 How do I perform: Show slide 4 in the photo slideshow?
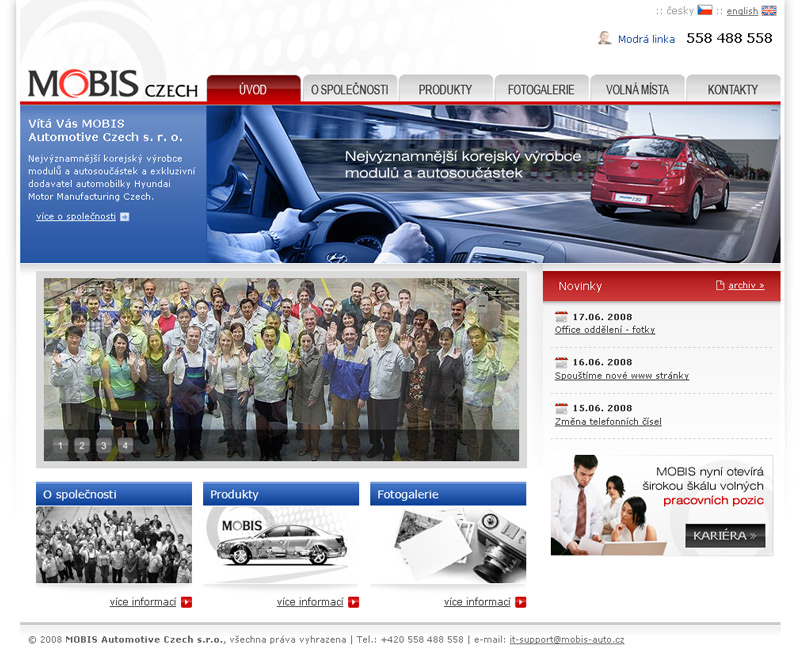click(125, 445)
